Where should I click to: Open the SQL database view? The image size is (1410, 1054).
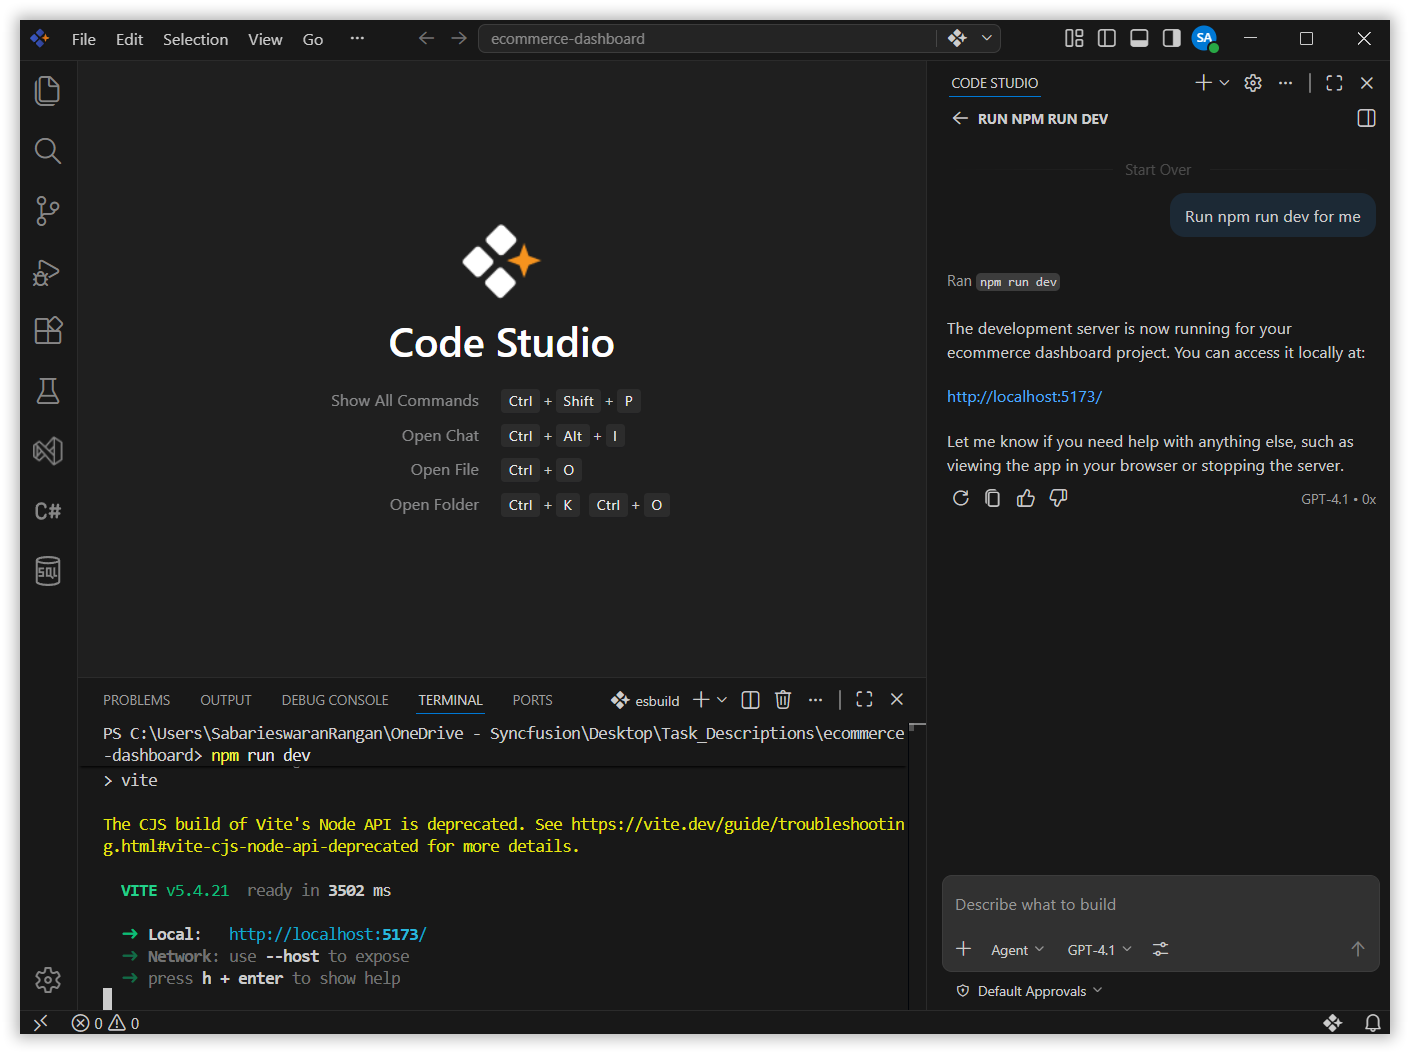[x=48, y=571]
